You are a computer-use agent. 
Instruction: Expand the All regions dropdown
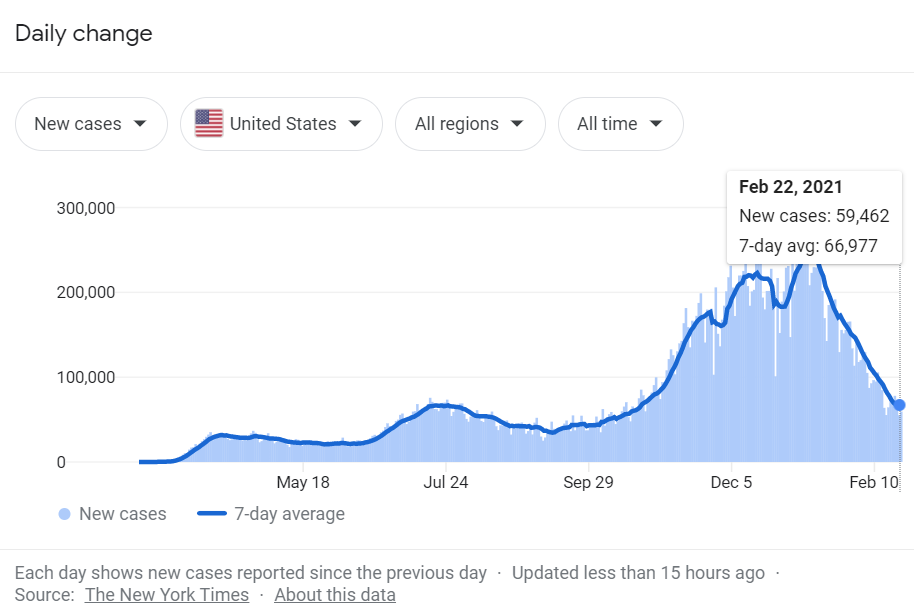click(470, 124)
